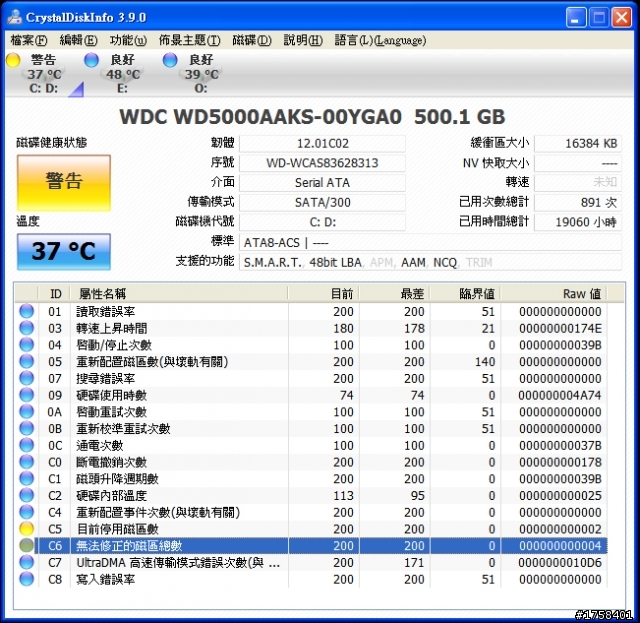Click yellow caution icon of C5 目前停用磁區數
This screenshot has height=623, width=640.
tap(27, 529)
